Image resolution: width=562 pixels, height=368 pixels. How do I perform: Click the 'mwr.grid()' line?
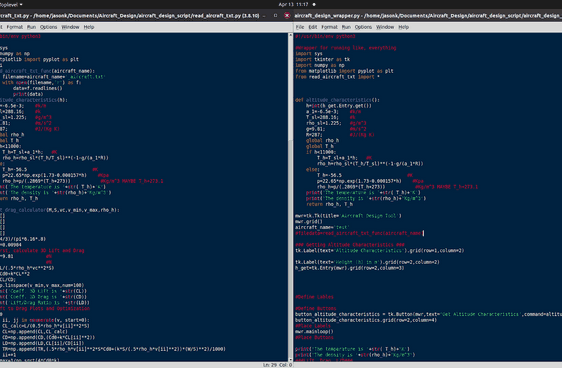(309, 221)
